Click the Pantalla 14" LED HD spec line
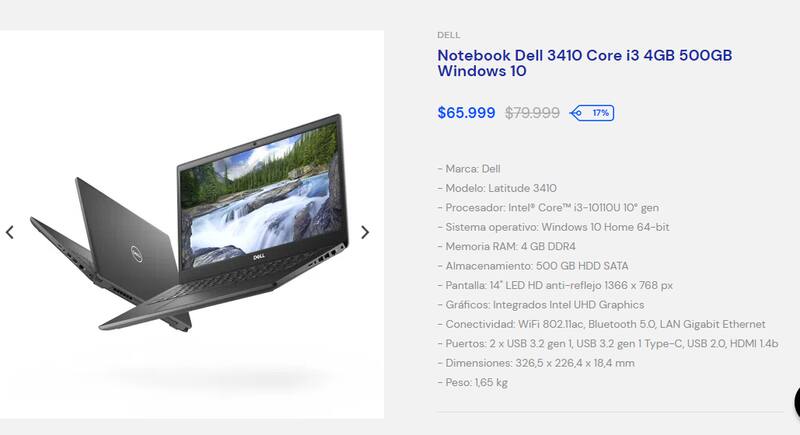The height and width of the screenshot is (435, 800). pyautogui.click(x=555, y=285)
